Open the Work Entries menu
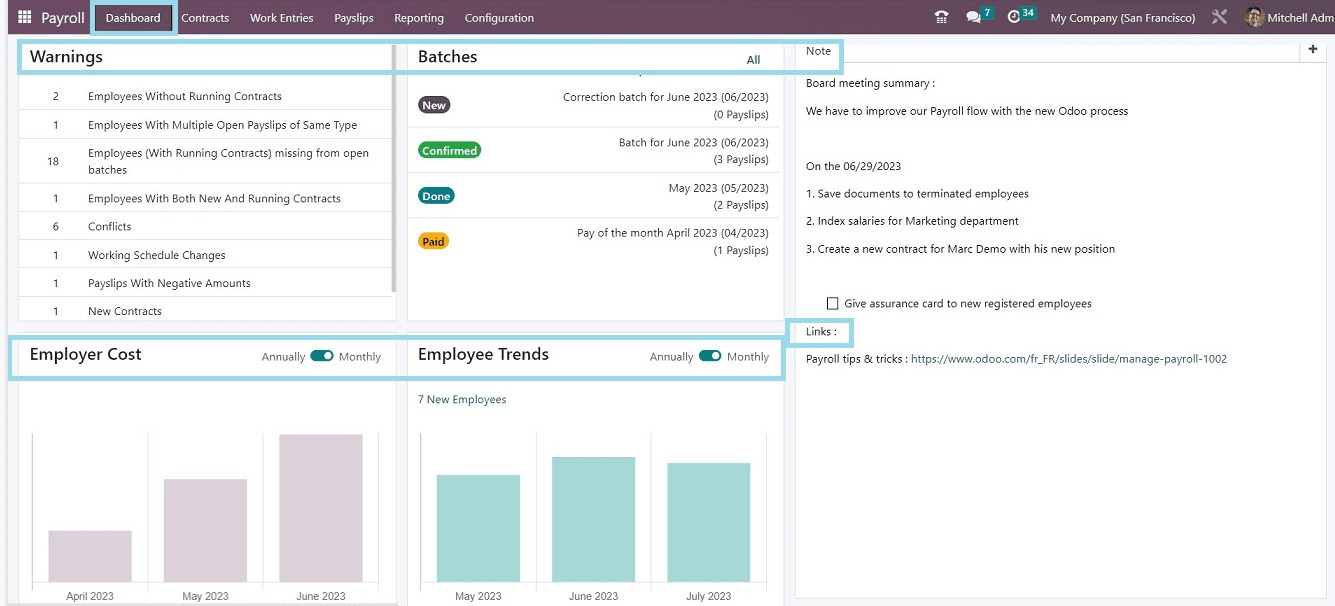This screenshot has width=1335, height=606. click(281, 18)
